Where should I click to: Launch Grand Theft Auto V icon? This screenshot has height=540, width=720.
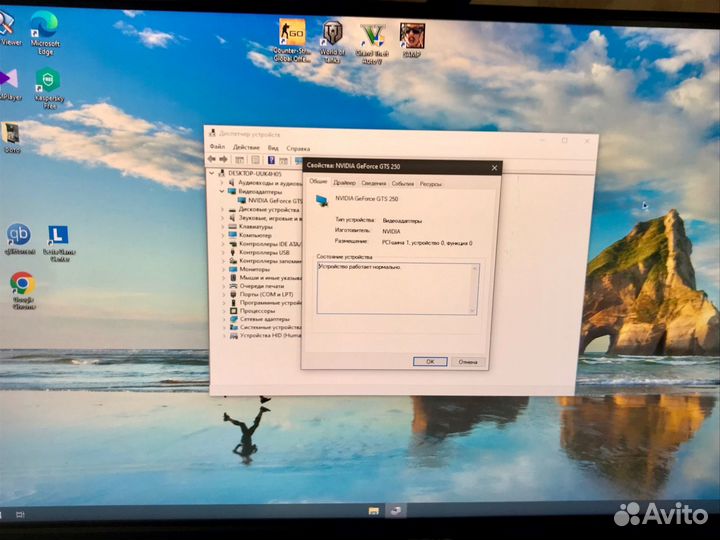(373, 37)
